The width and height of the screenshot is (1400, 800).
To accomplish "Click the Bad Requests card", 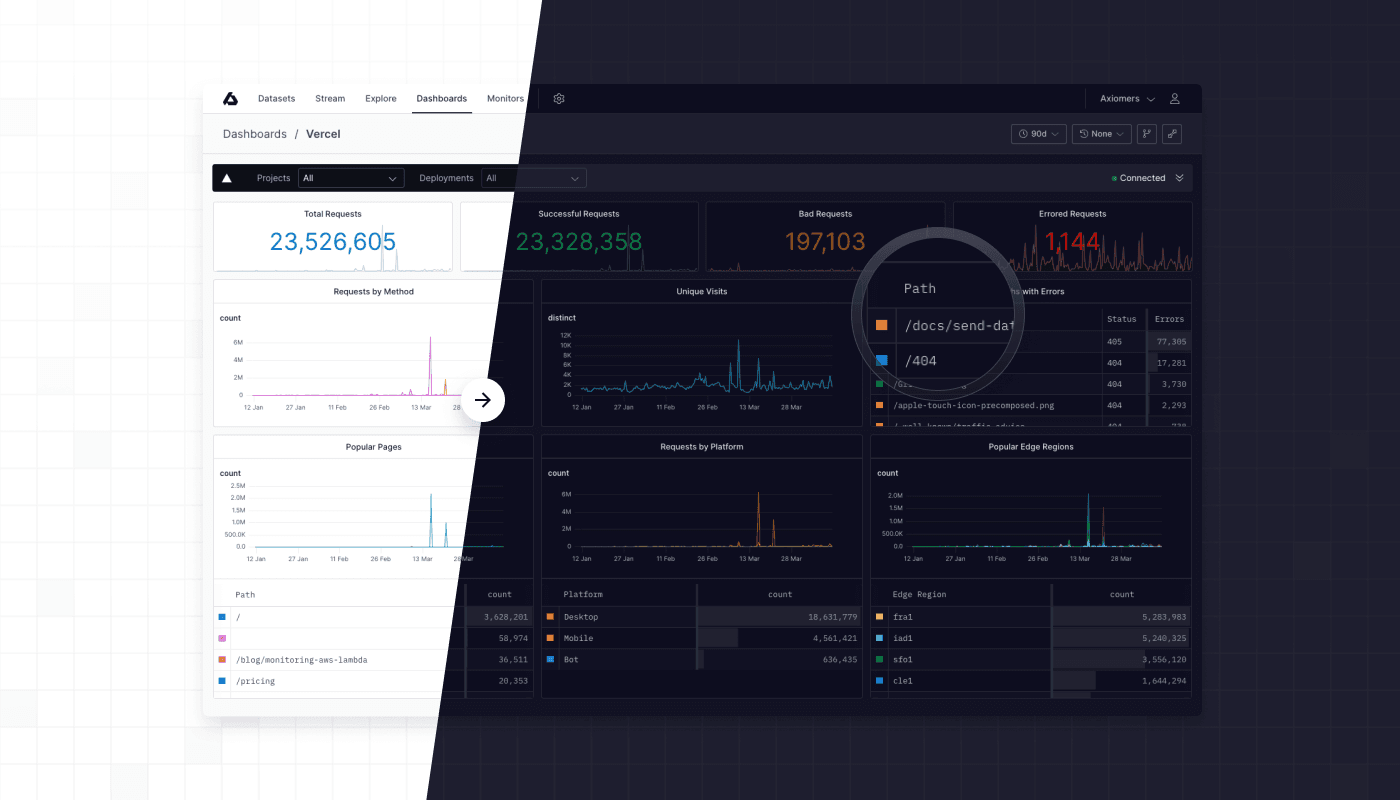I will pyautogui.click(x=825, y=237).
